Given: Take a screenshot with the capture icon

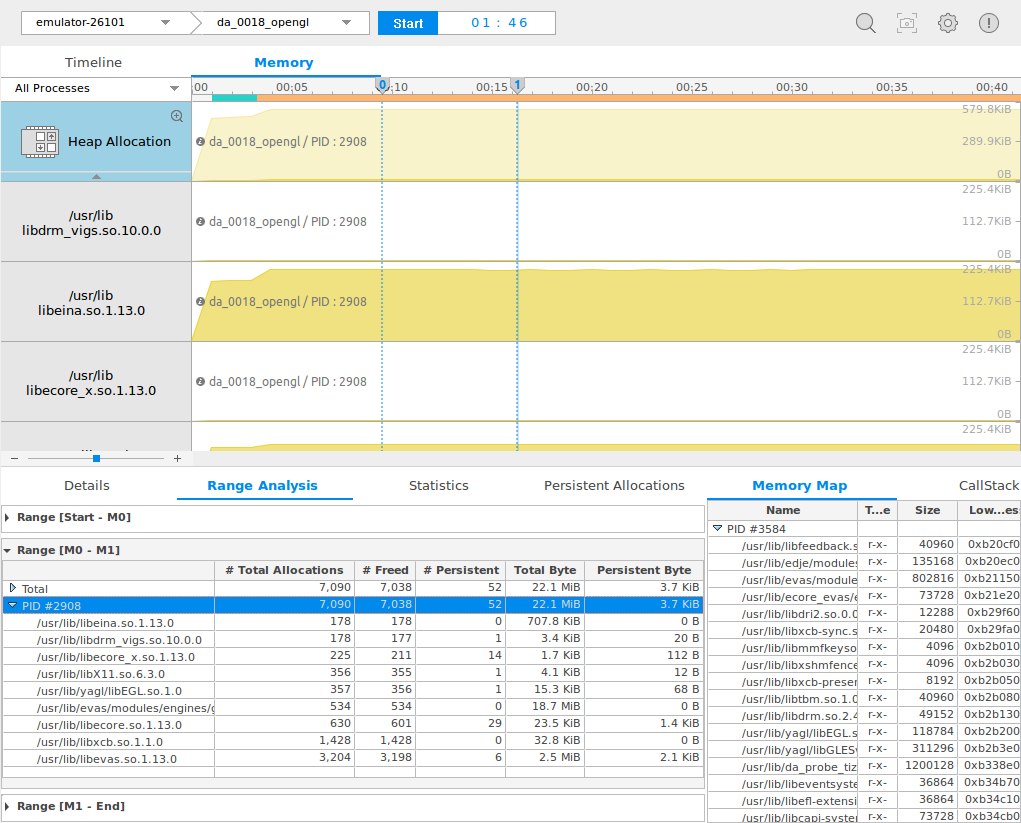Looking at the screenshot, I should 907,23.
